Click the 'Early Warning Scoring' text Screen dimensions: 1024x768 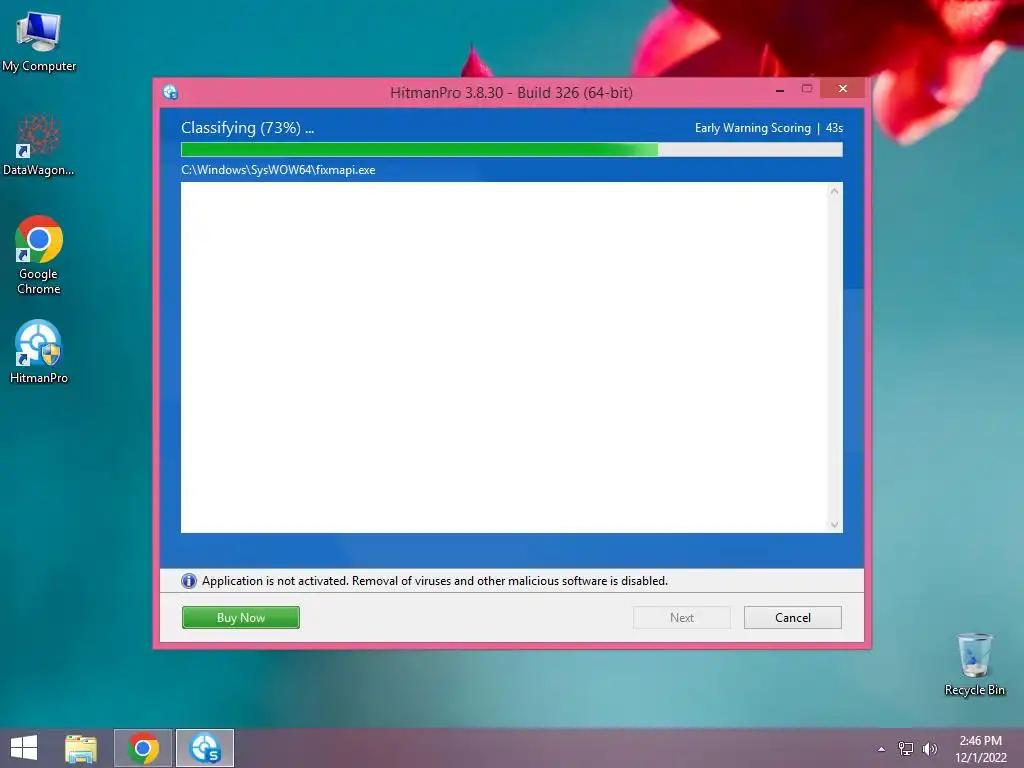(752, 128)
